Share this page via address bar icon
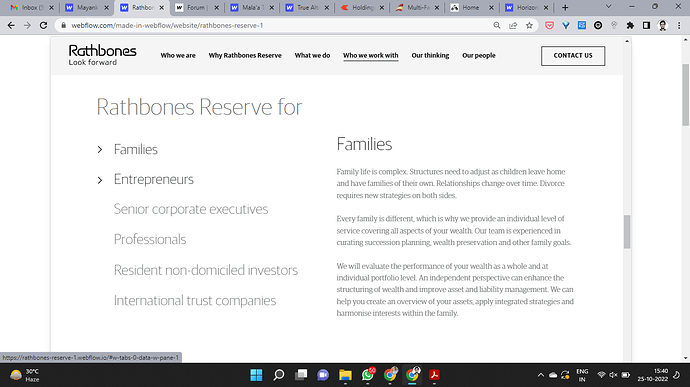 click(513, 26)
